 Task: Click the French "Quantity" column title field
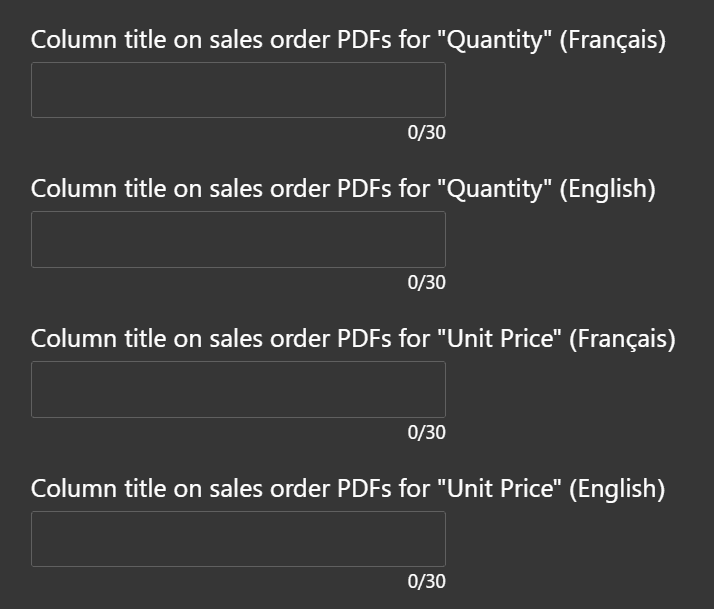[238, 90]
